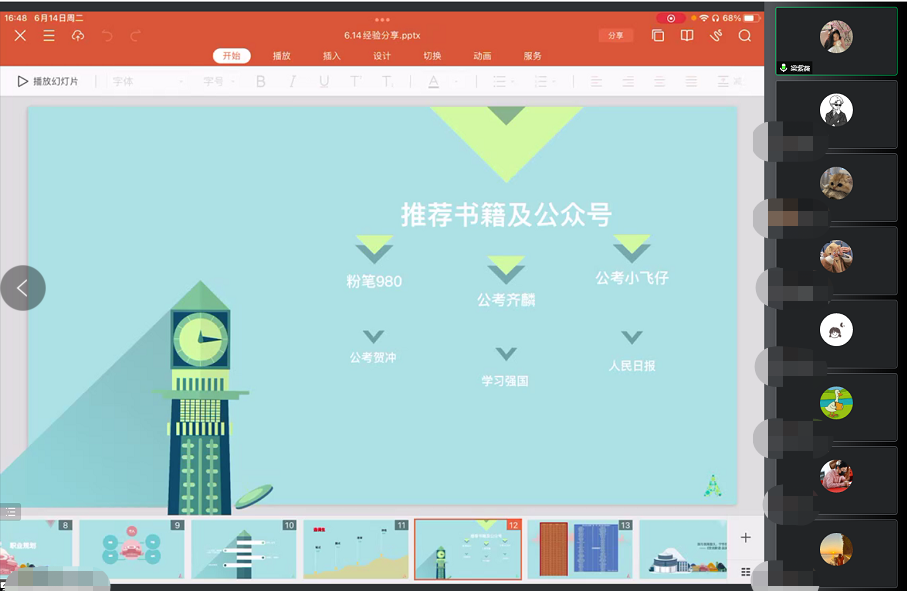Toggle bold formatting
Image resolution: width=907 pixels, height=591 pixels.
click(261, 82)
